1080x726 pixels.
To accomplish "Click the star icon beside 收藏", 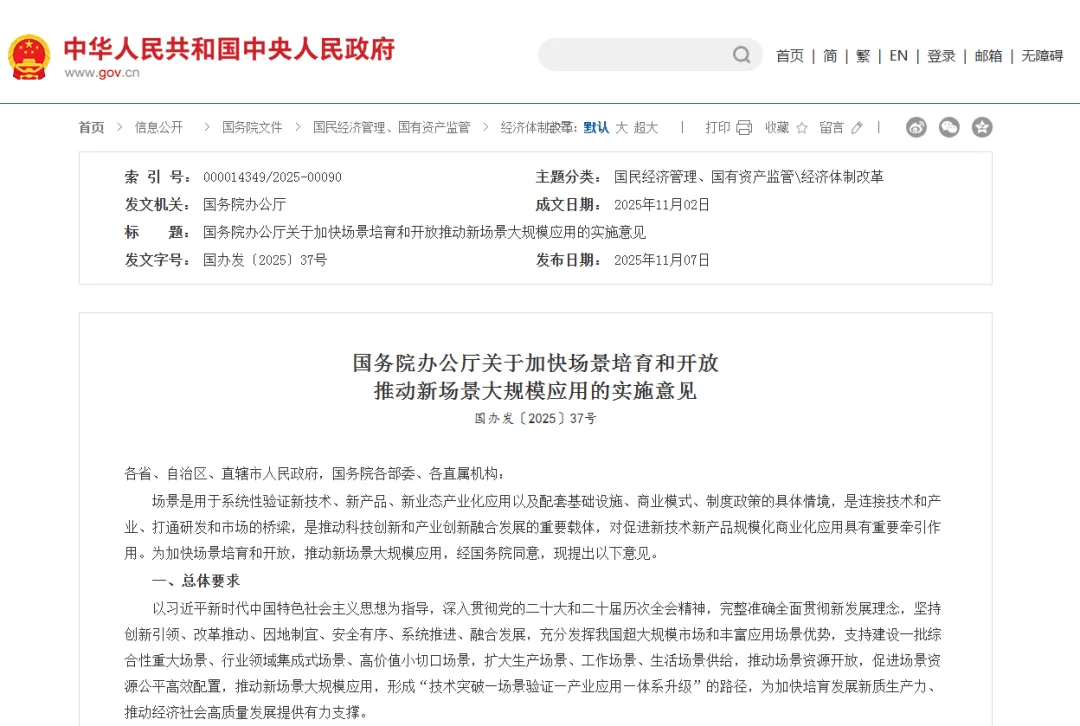I will pyautogui.click(x=802, y=127).
